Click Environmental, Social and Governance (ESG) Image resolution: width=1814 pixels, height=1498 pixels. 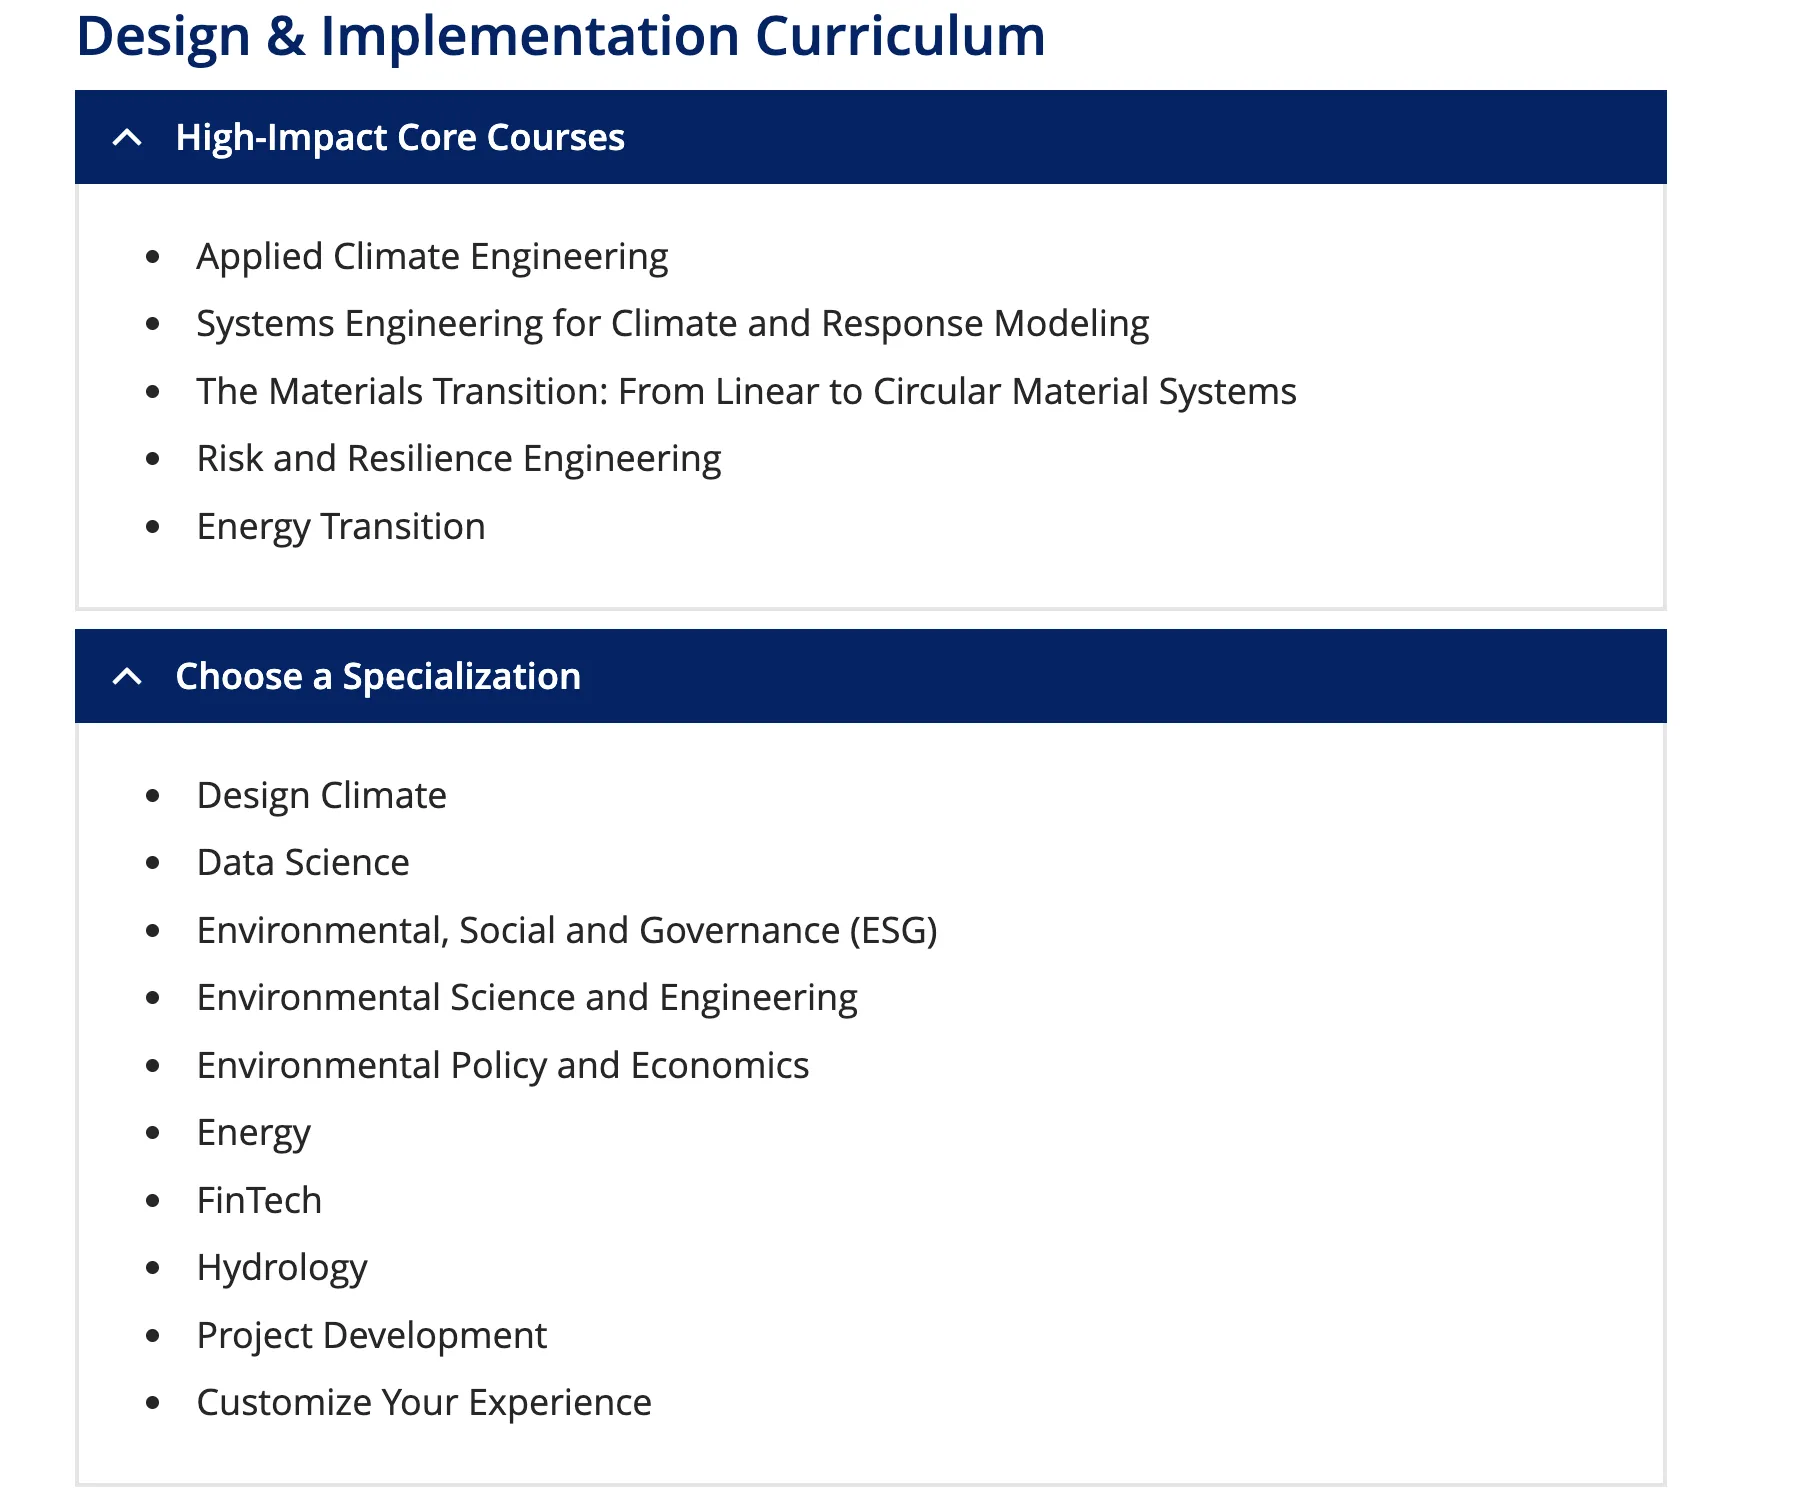[566, 931]
